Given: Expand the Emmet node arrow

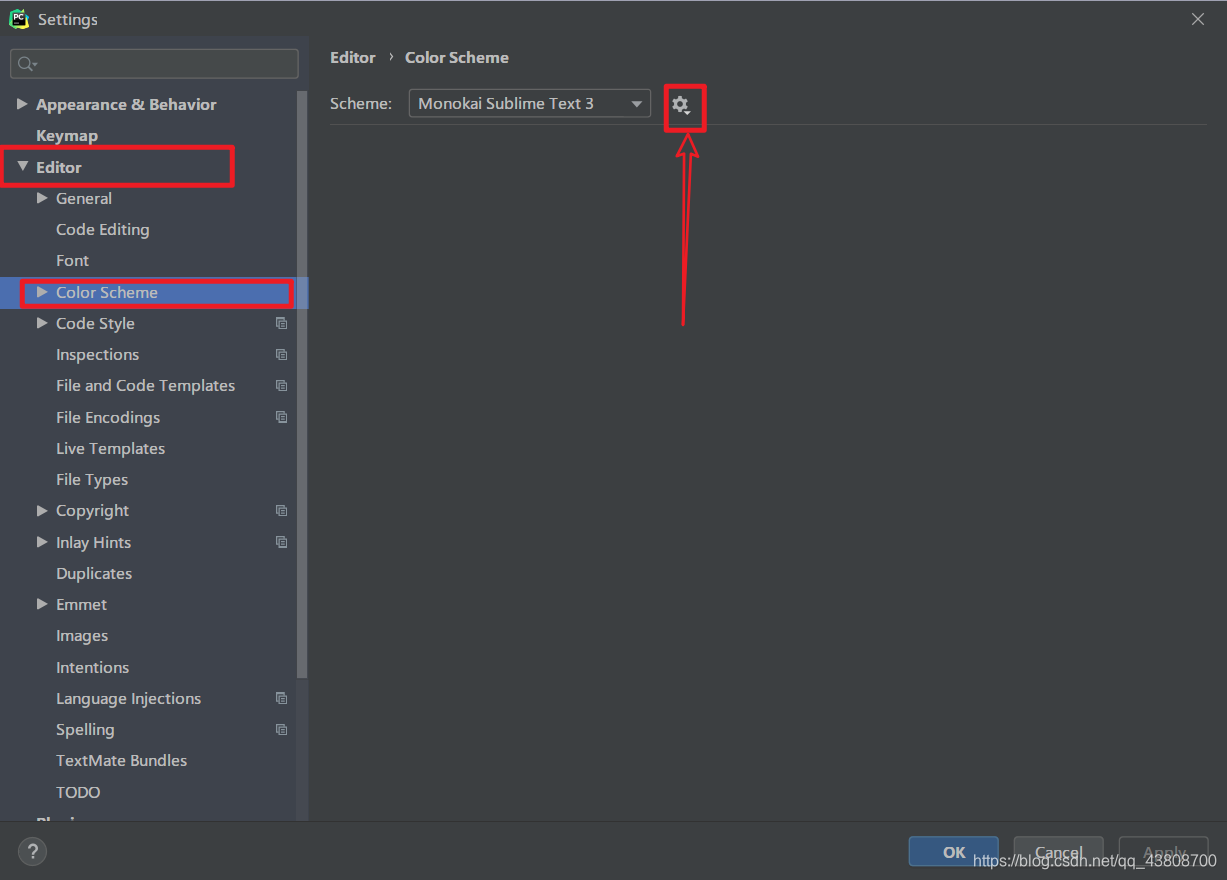Looking at the screenshot, I should tap(42, 604).
